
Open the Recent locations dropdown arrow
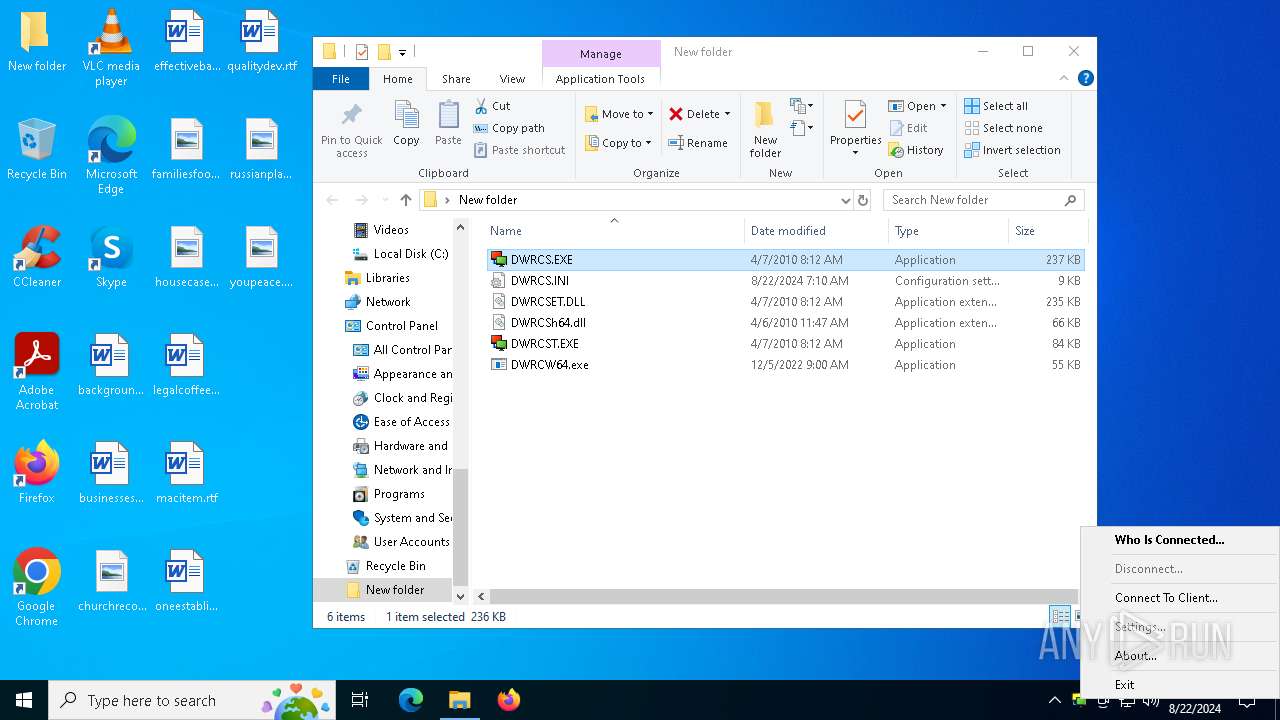[383, 200]
